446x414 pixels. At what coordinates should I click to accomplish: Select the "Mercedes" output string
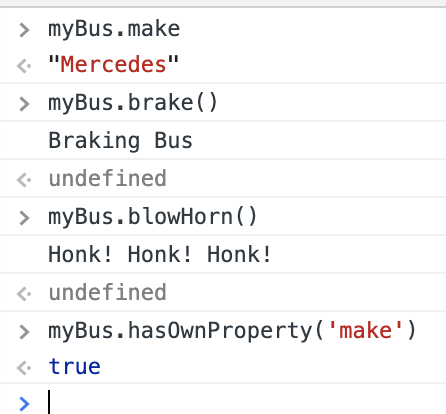tap(113, 64)
